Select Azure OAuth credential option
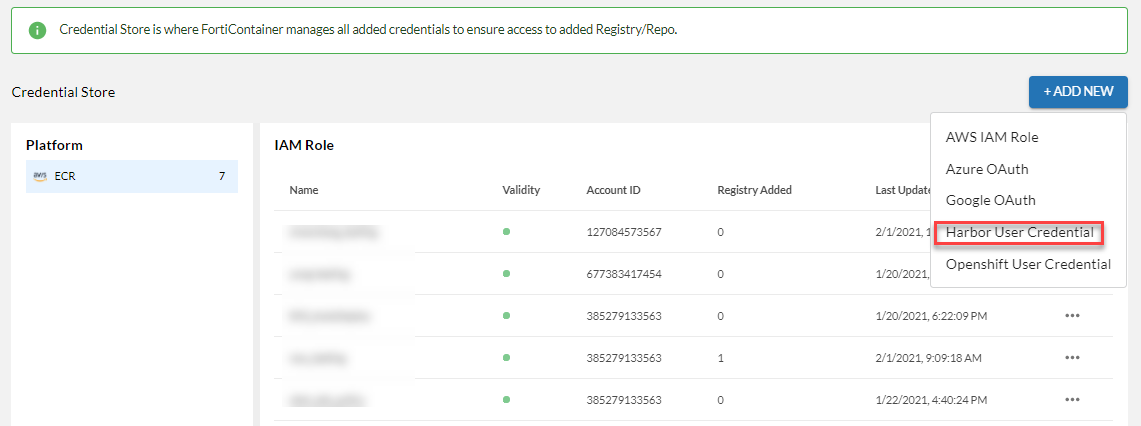 [x=987, y=169]
